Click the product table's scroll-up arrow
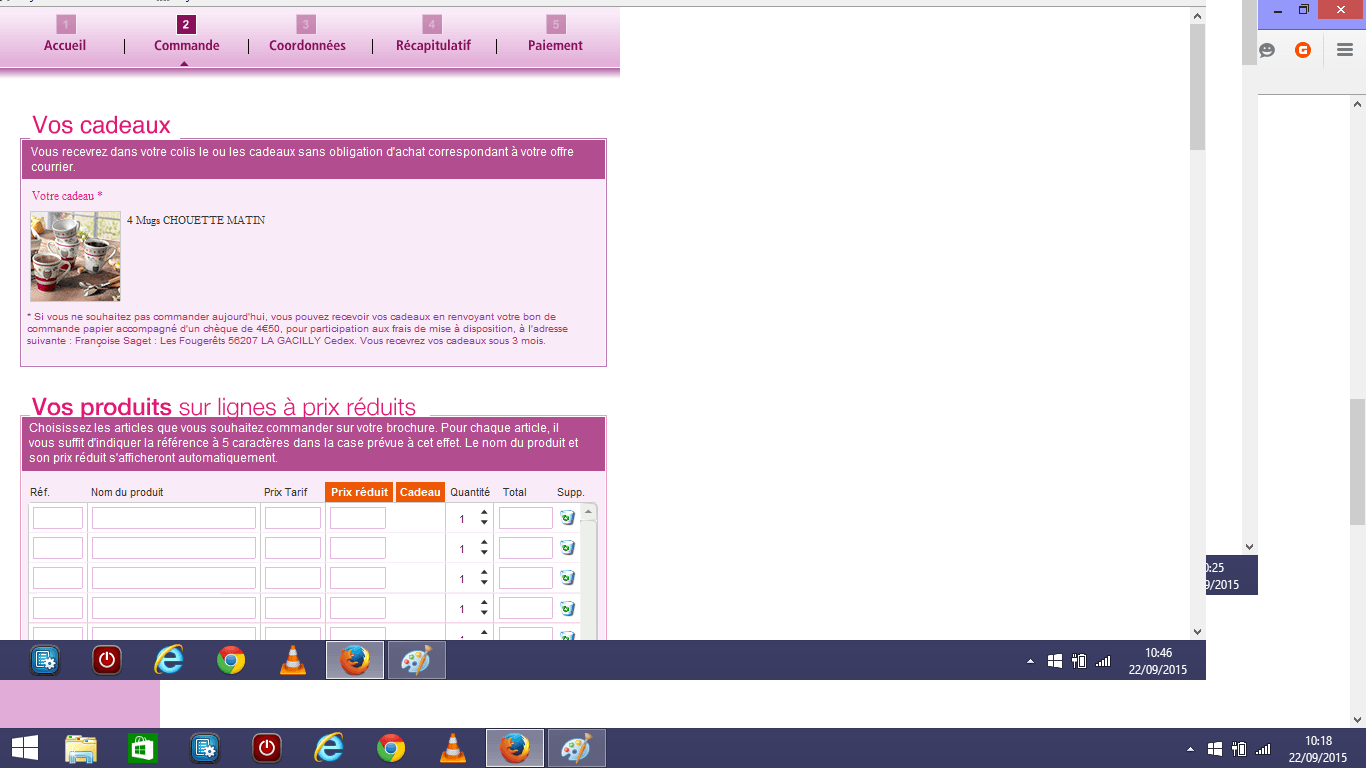Viewport: 1366px width, 768px height. 588,512
